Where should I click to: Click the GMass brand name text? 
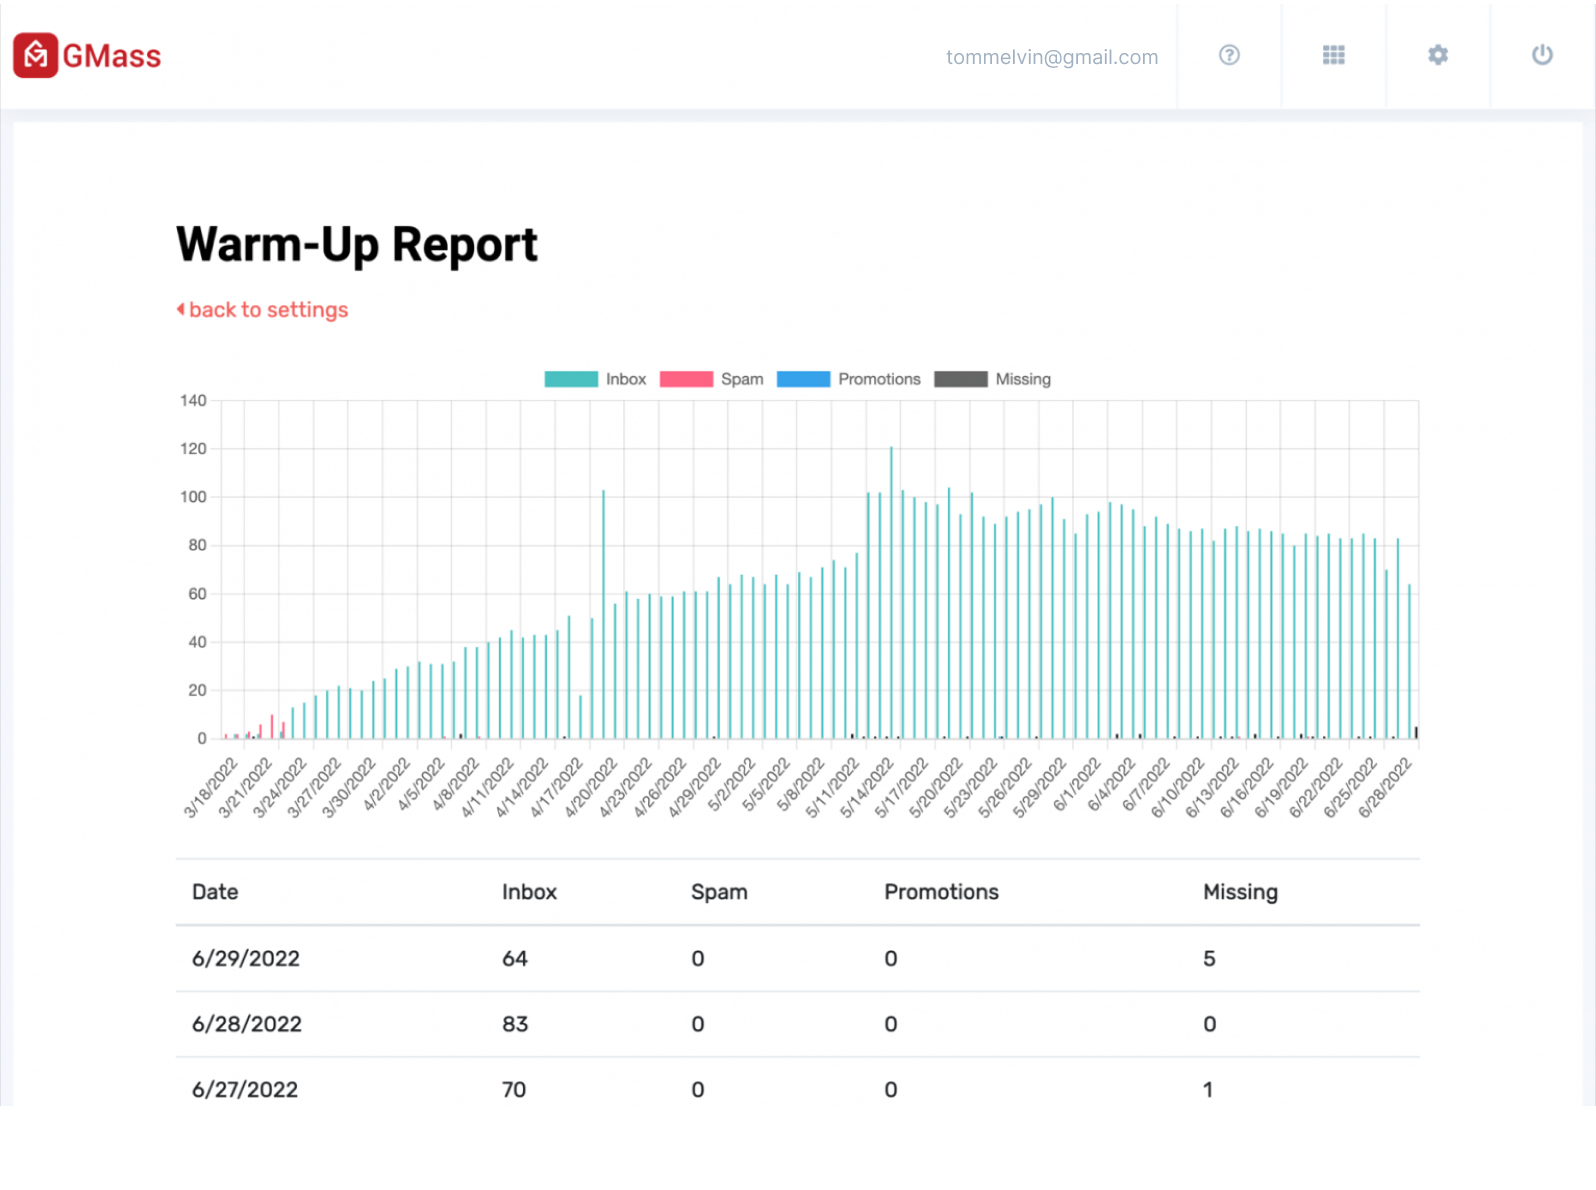[112, 56]
